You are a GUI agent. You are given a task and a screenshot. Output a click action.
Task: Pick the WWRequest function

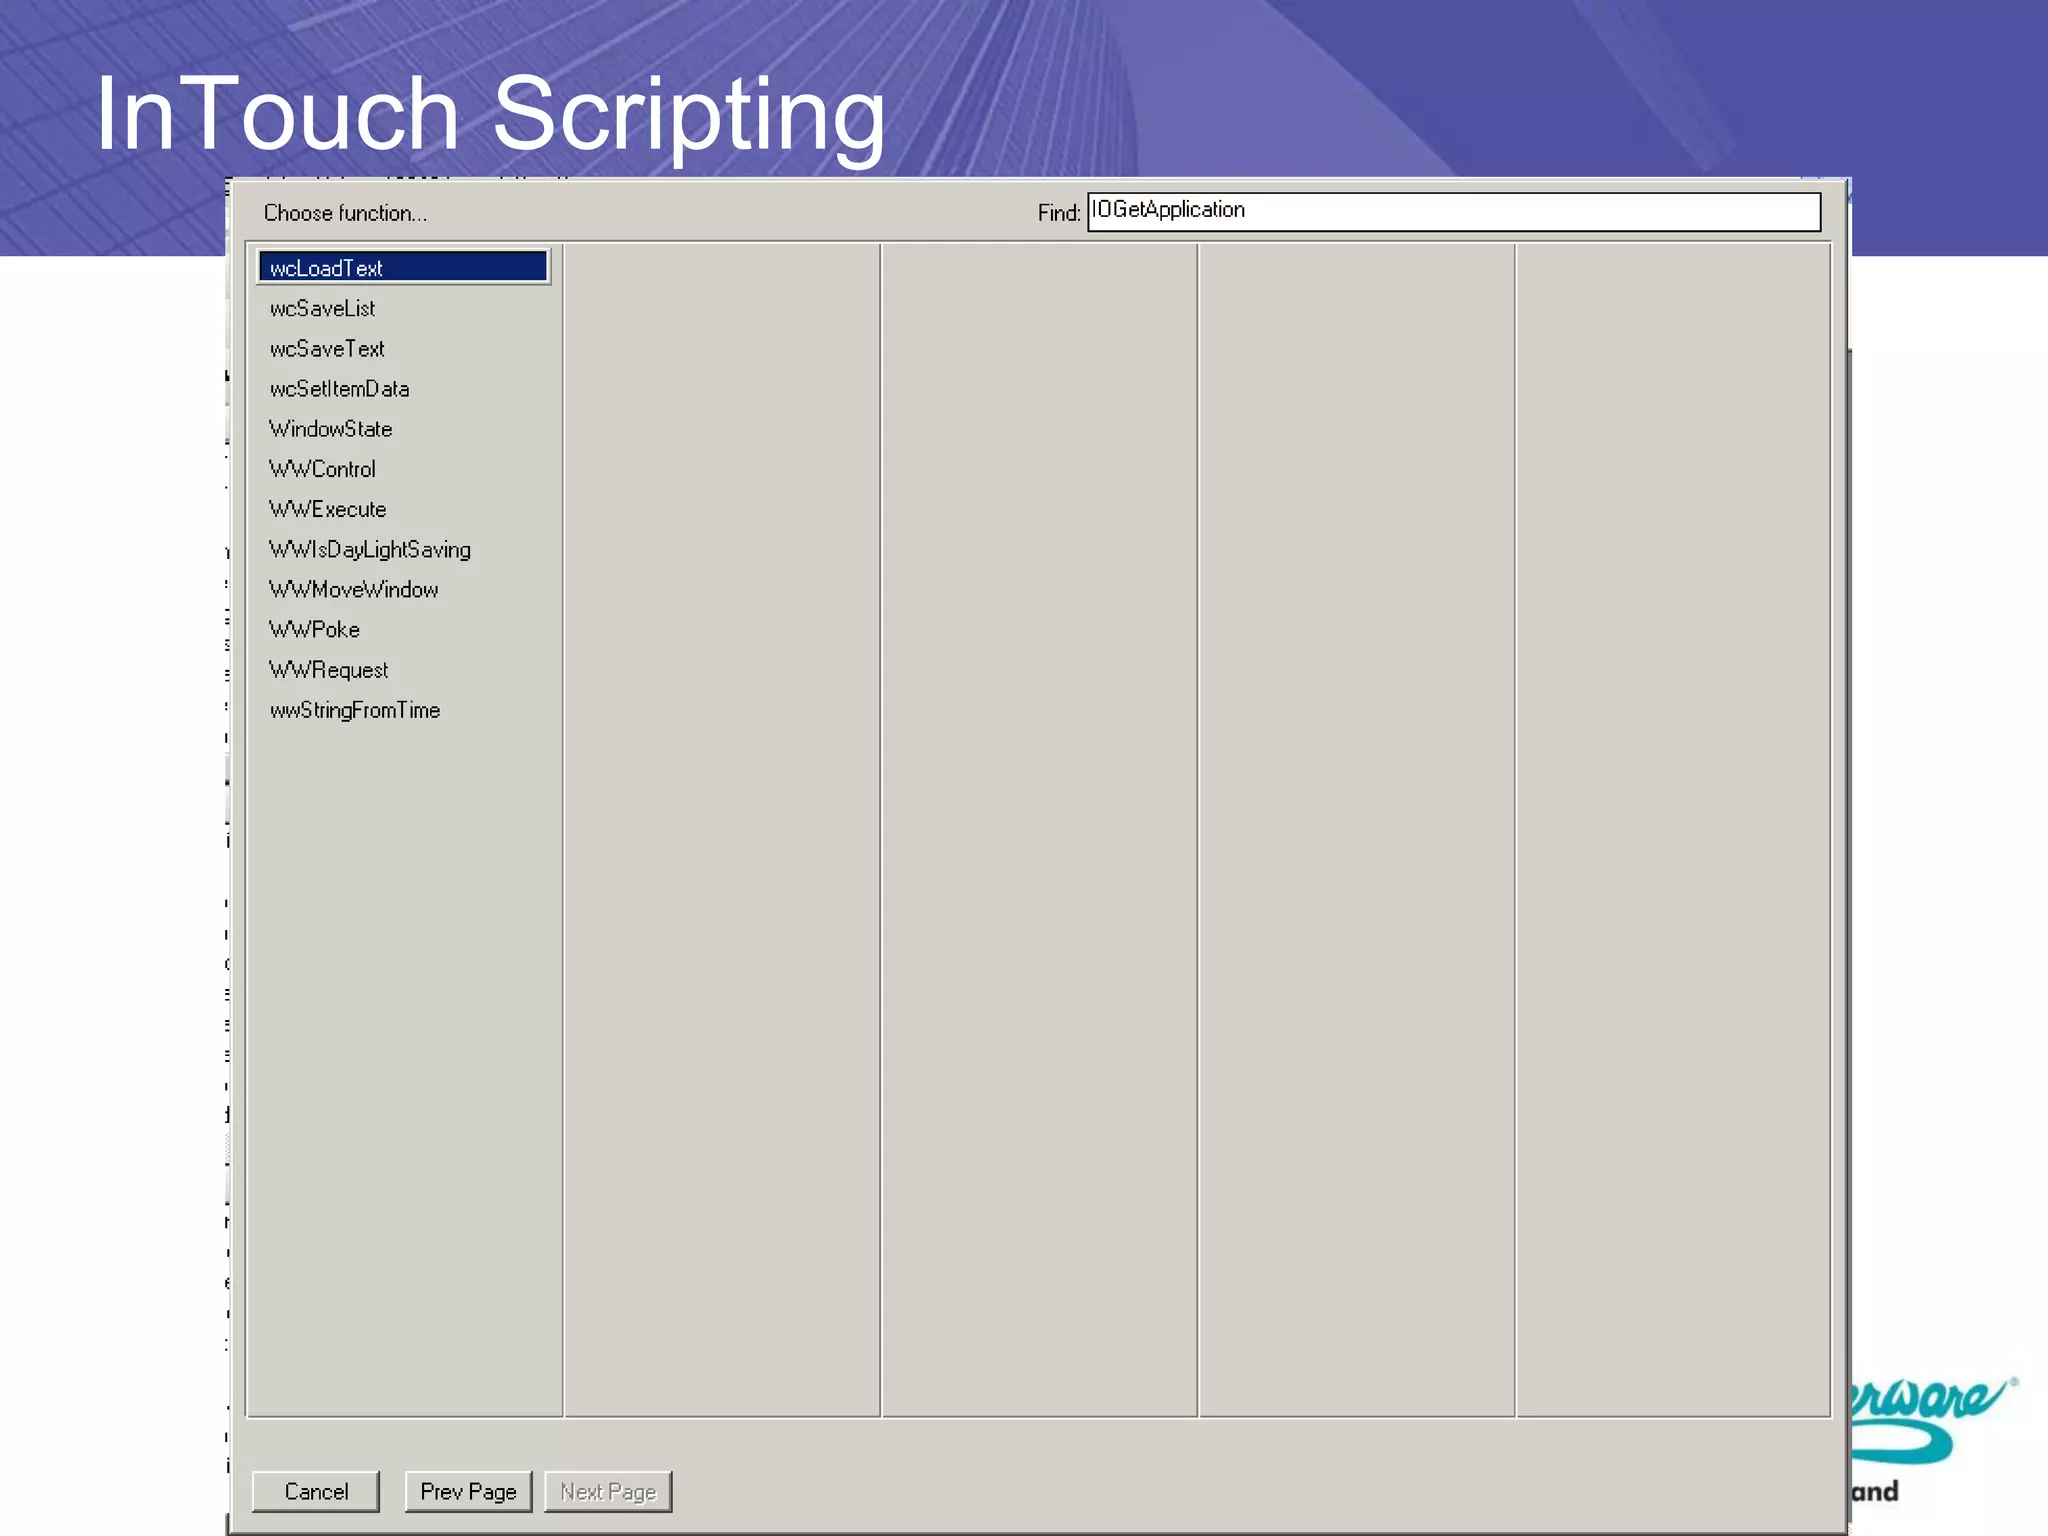coord(328,669)
